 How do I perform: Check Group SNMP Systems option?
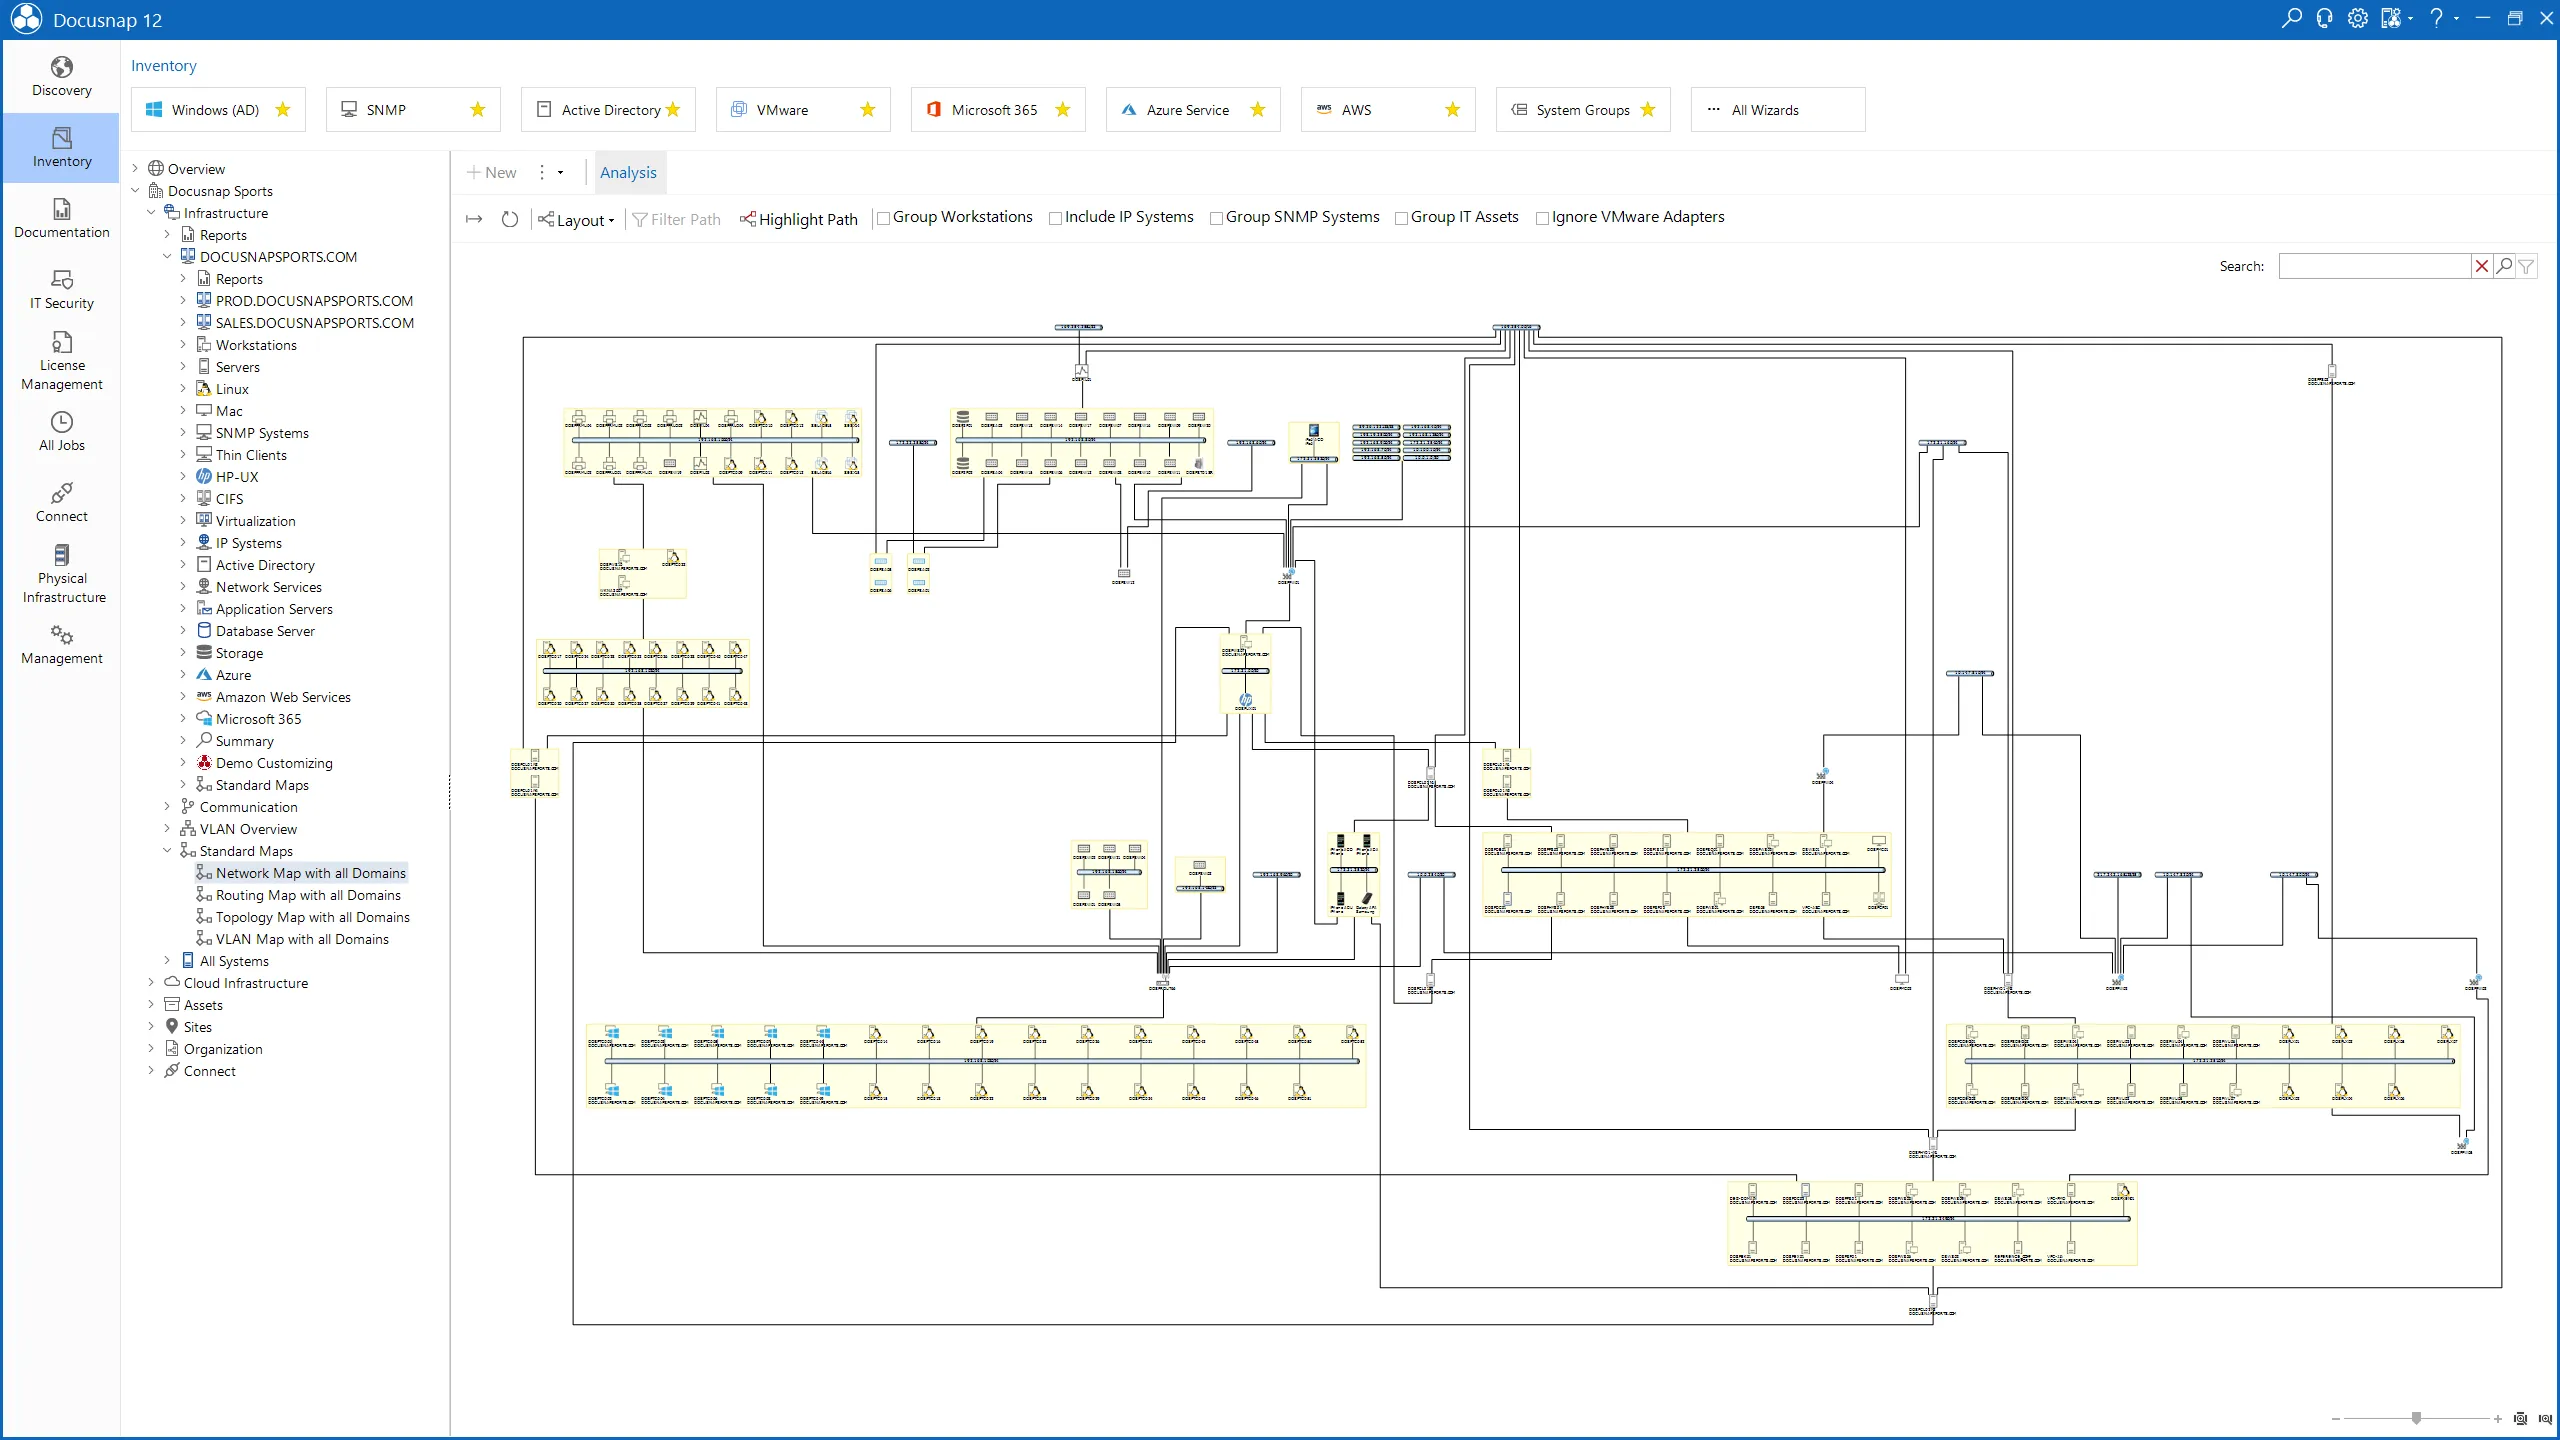[1216, 218]
